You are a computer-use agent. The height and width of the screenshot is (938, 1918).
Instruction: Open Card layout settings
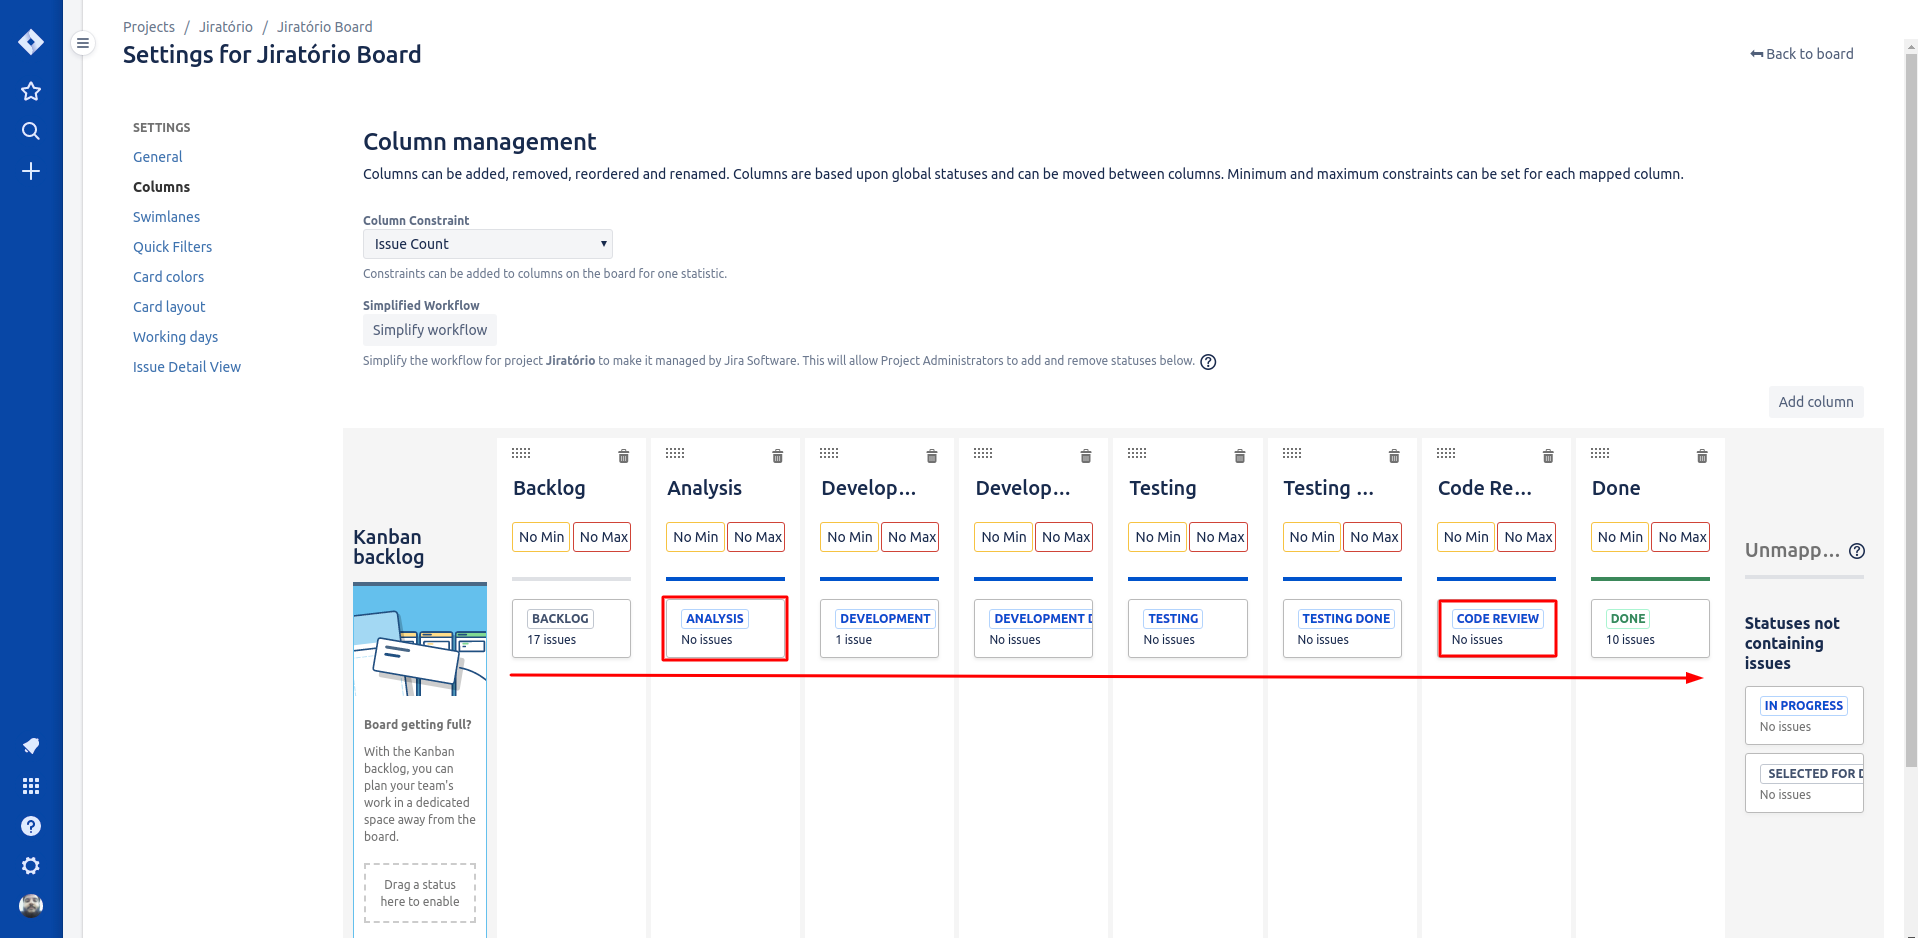pos(169,307)
